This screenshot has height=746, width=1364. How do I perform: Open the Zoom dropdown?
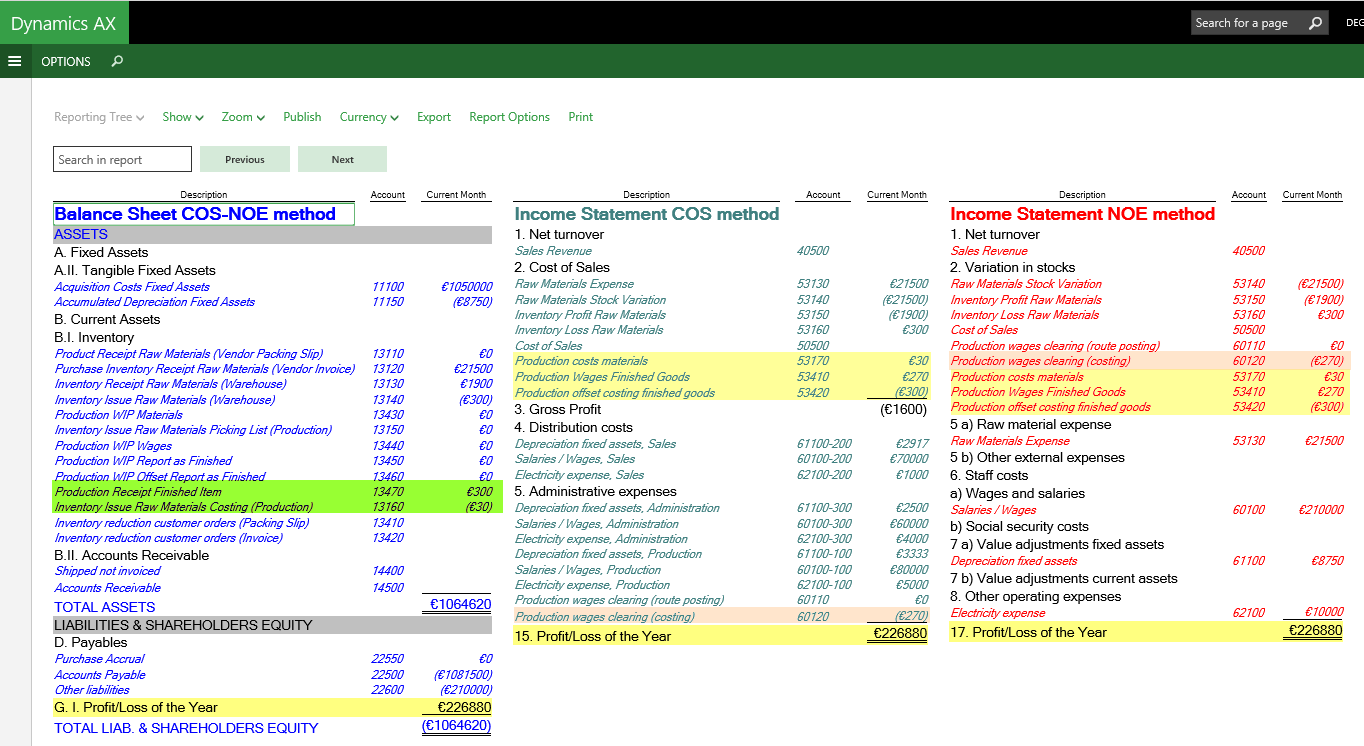243,117
